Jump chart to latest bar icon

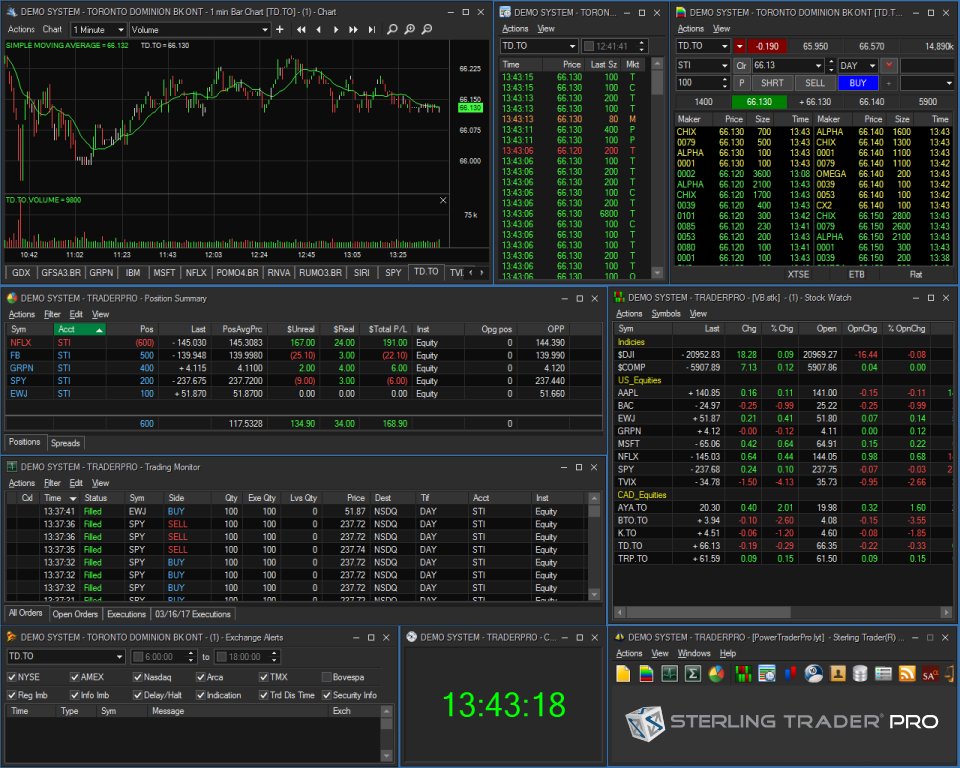pyautogui.click(x=372, y=29)
